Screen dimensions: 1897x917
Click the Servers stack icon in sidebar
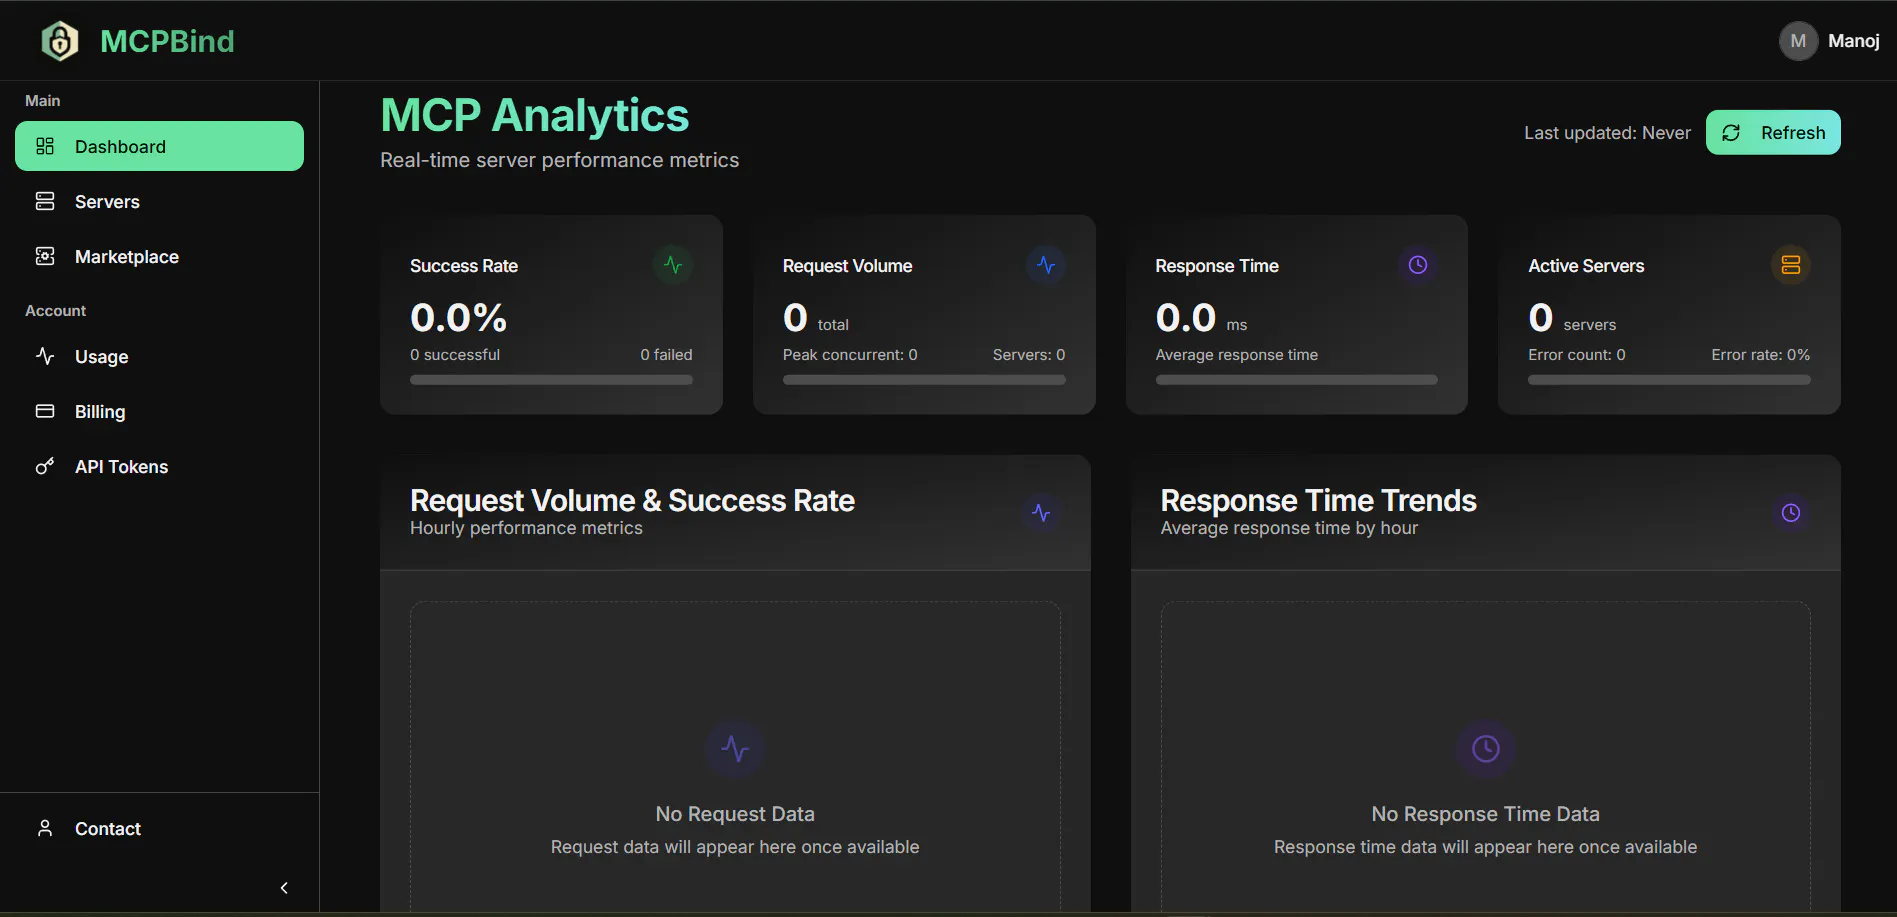click(x=45, y=201)
